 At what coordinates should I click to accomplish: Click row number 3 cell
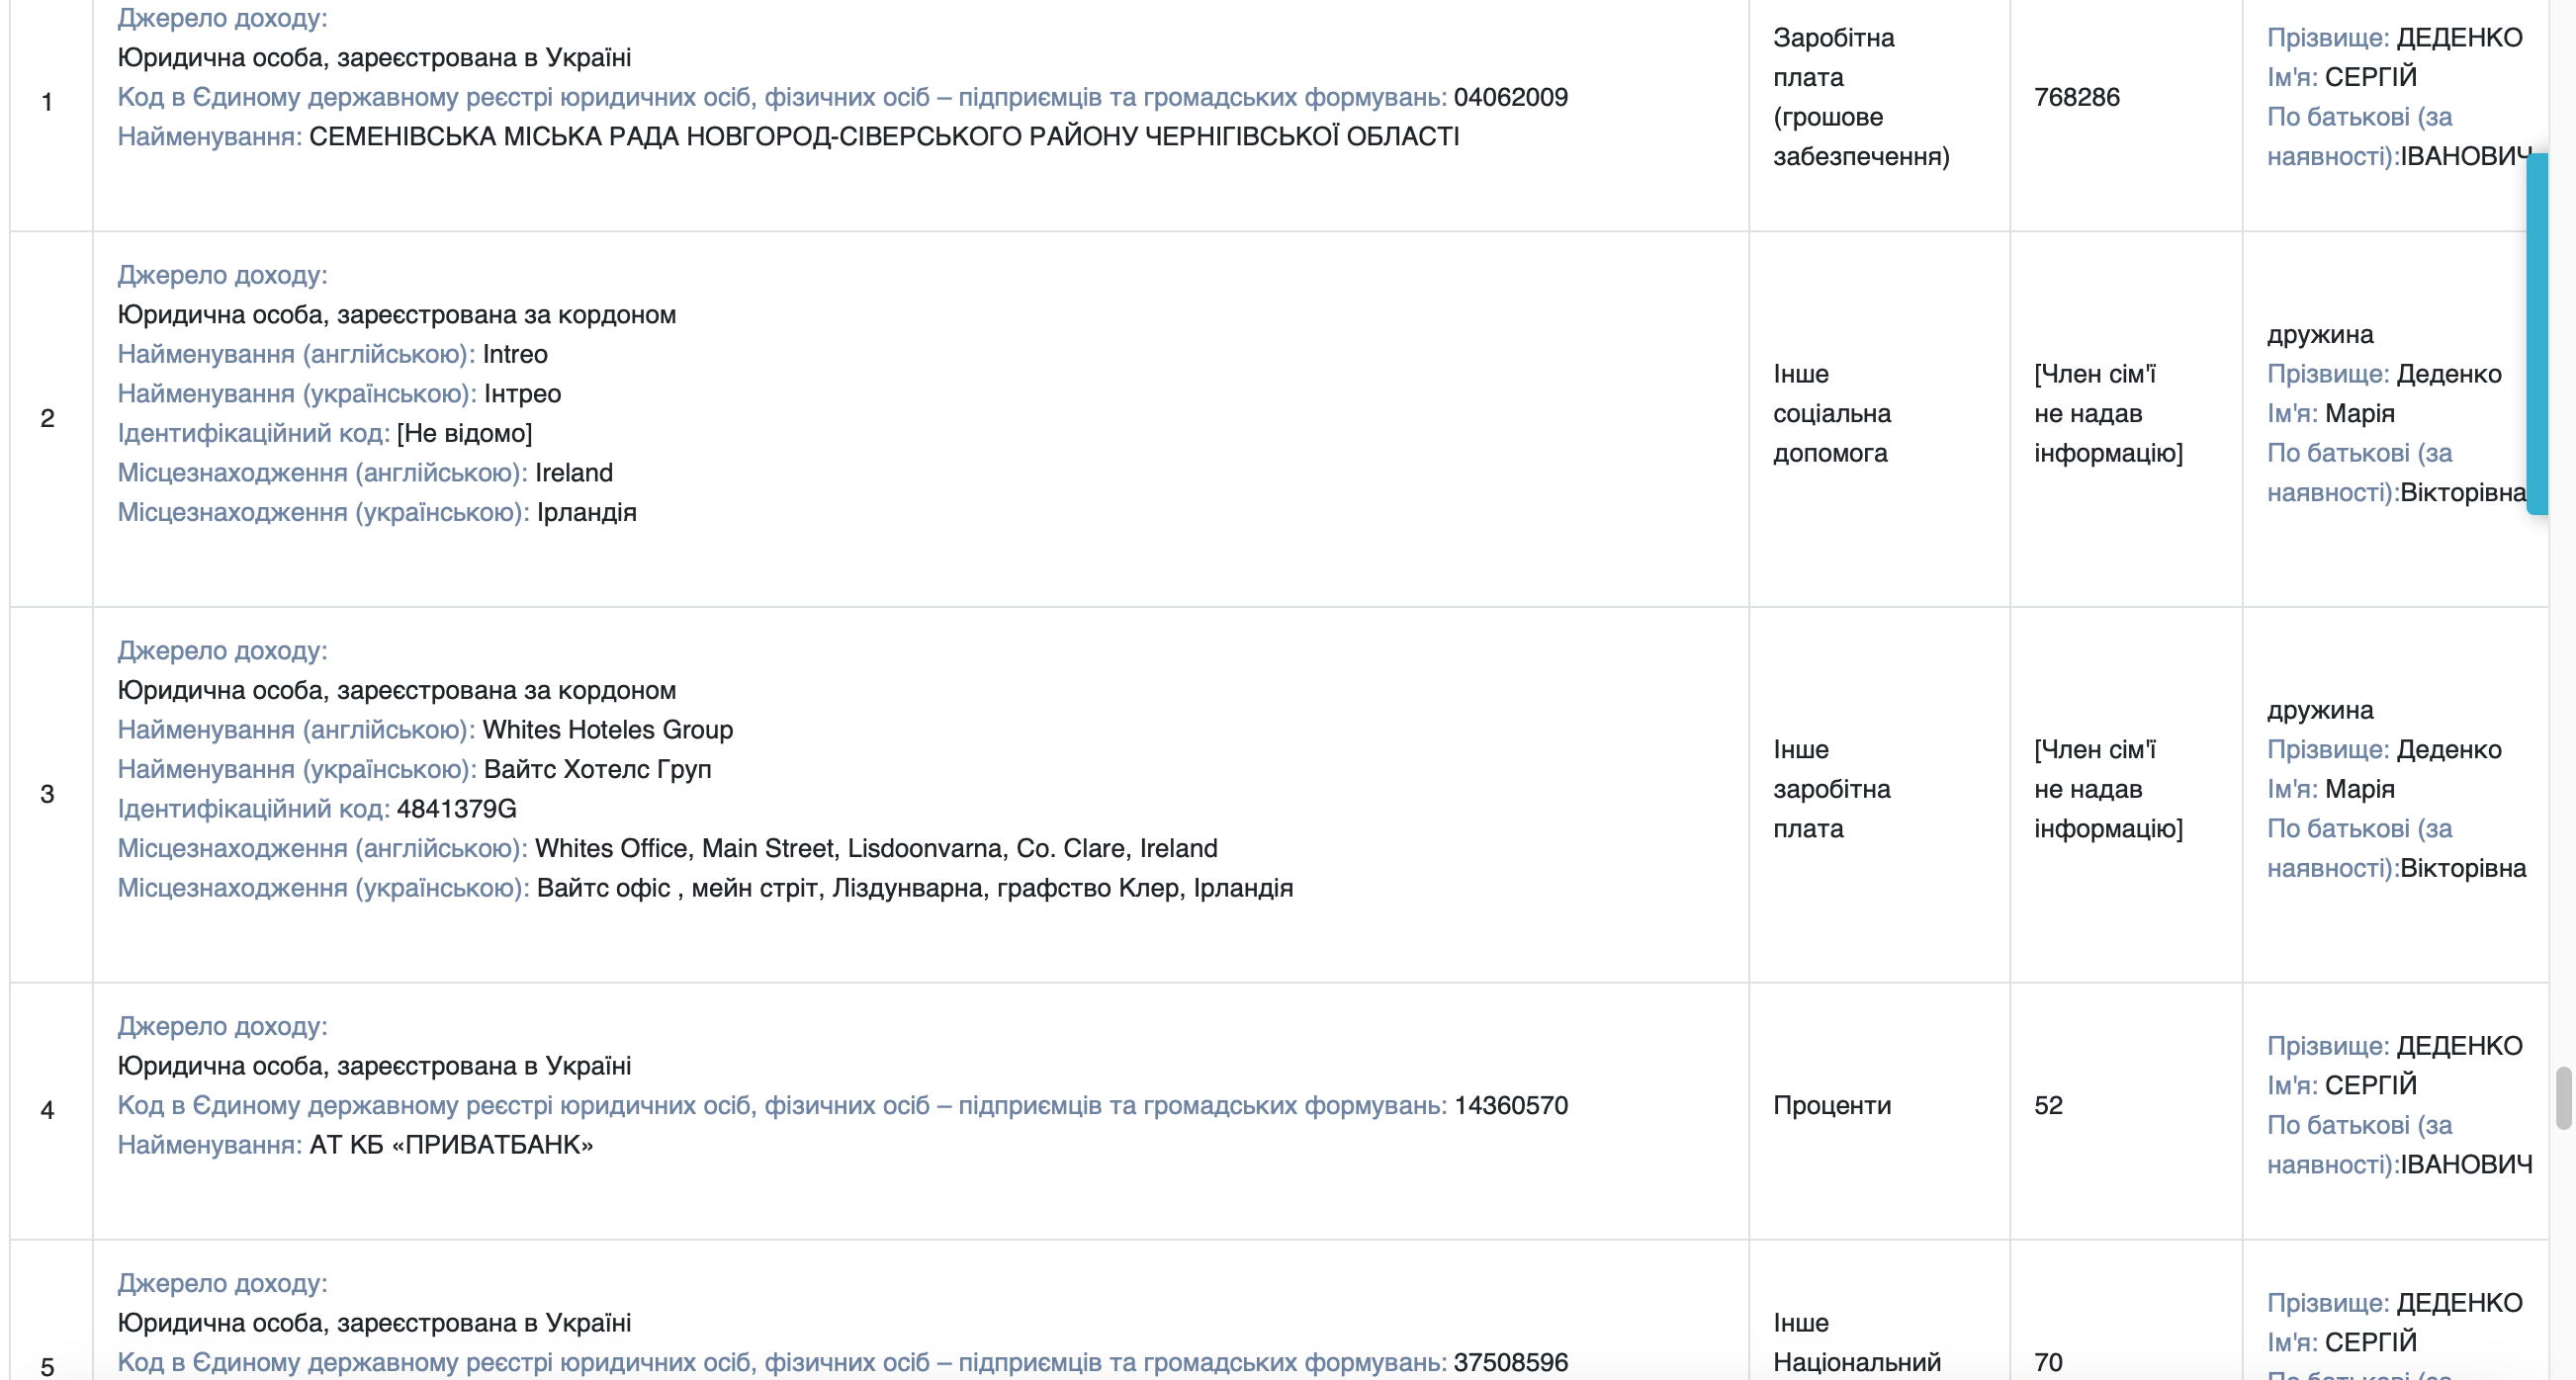click(50, 794)
